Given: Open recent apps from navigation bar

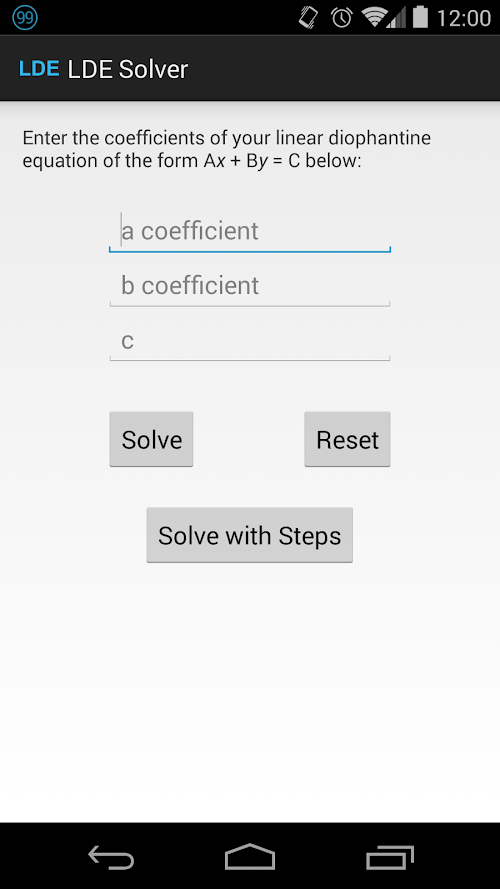Looking at the screenshot, I should 389,857.
